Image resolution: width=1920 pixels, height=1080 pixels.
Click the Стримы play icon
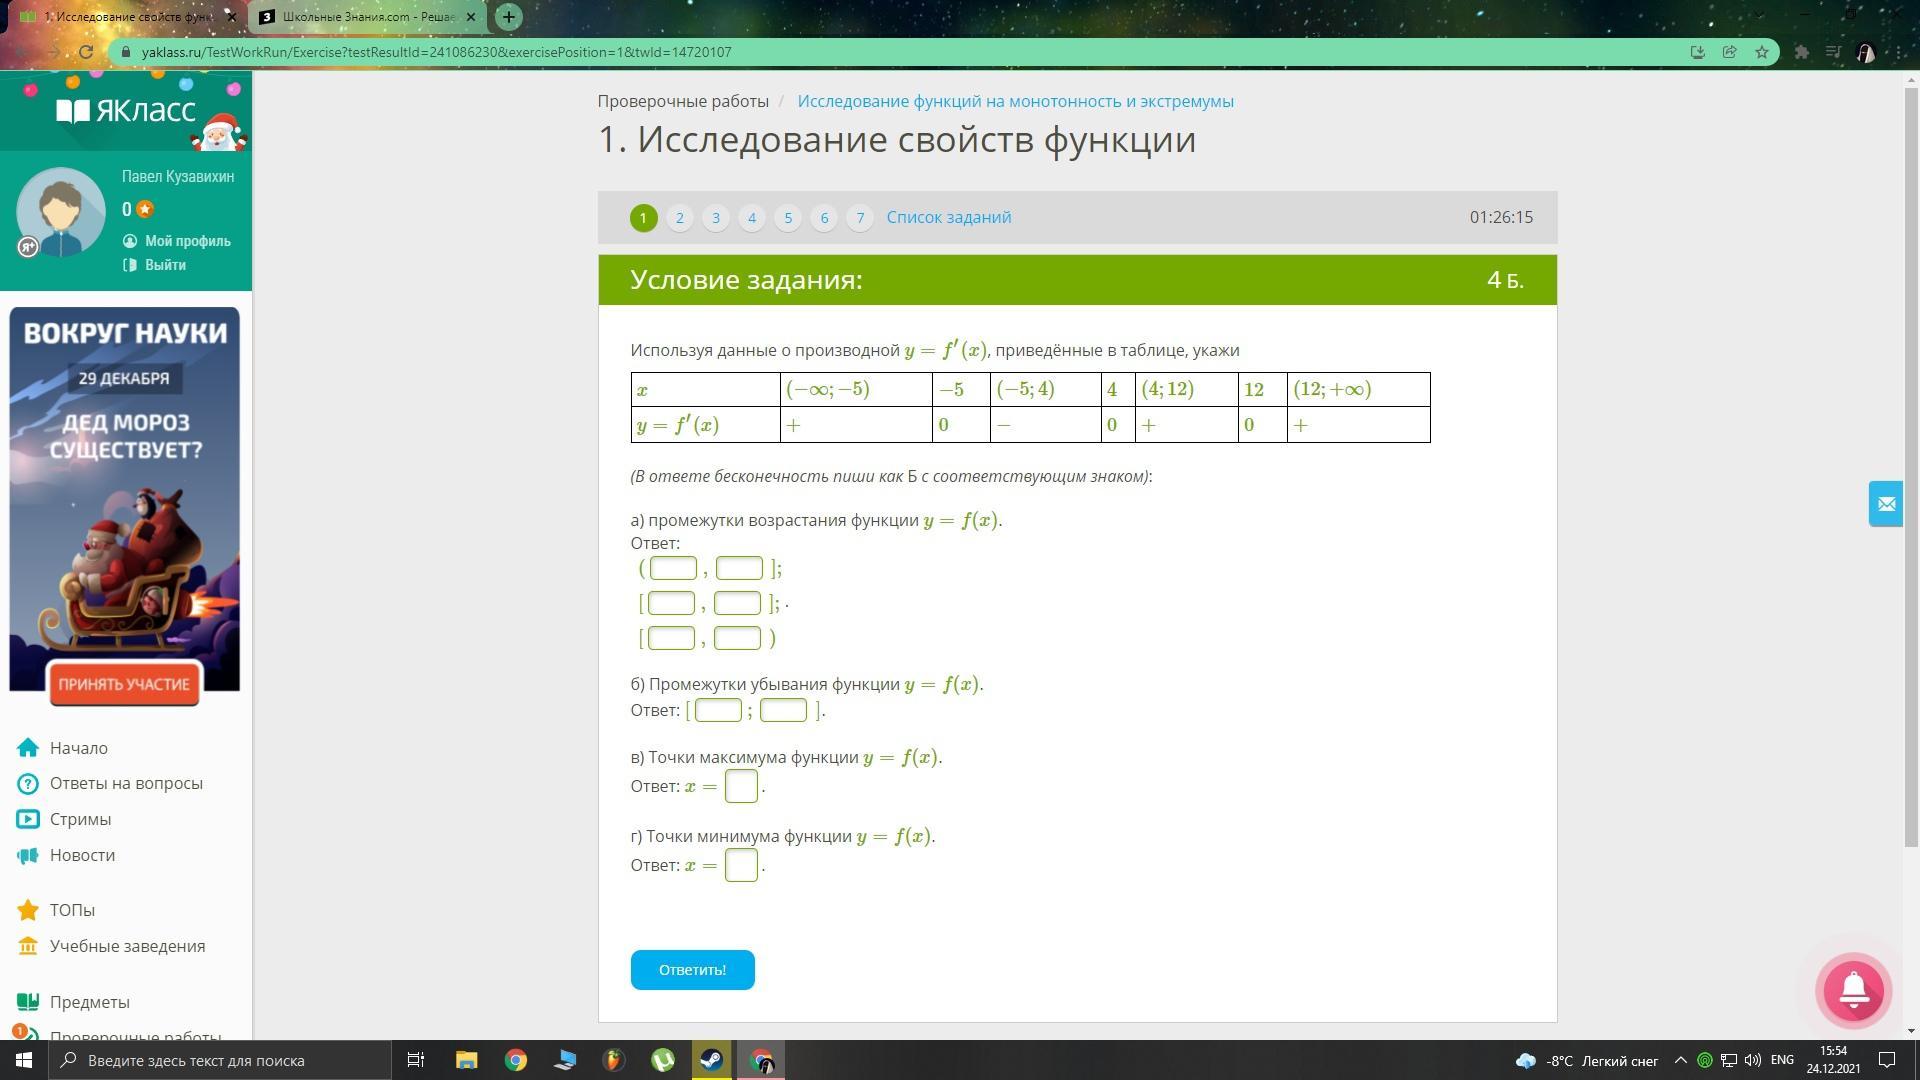coord(28,819)
